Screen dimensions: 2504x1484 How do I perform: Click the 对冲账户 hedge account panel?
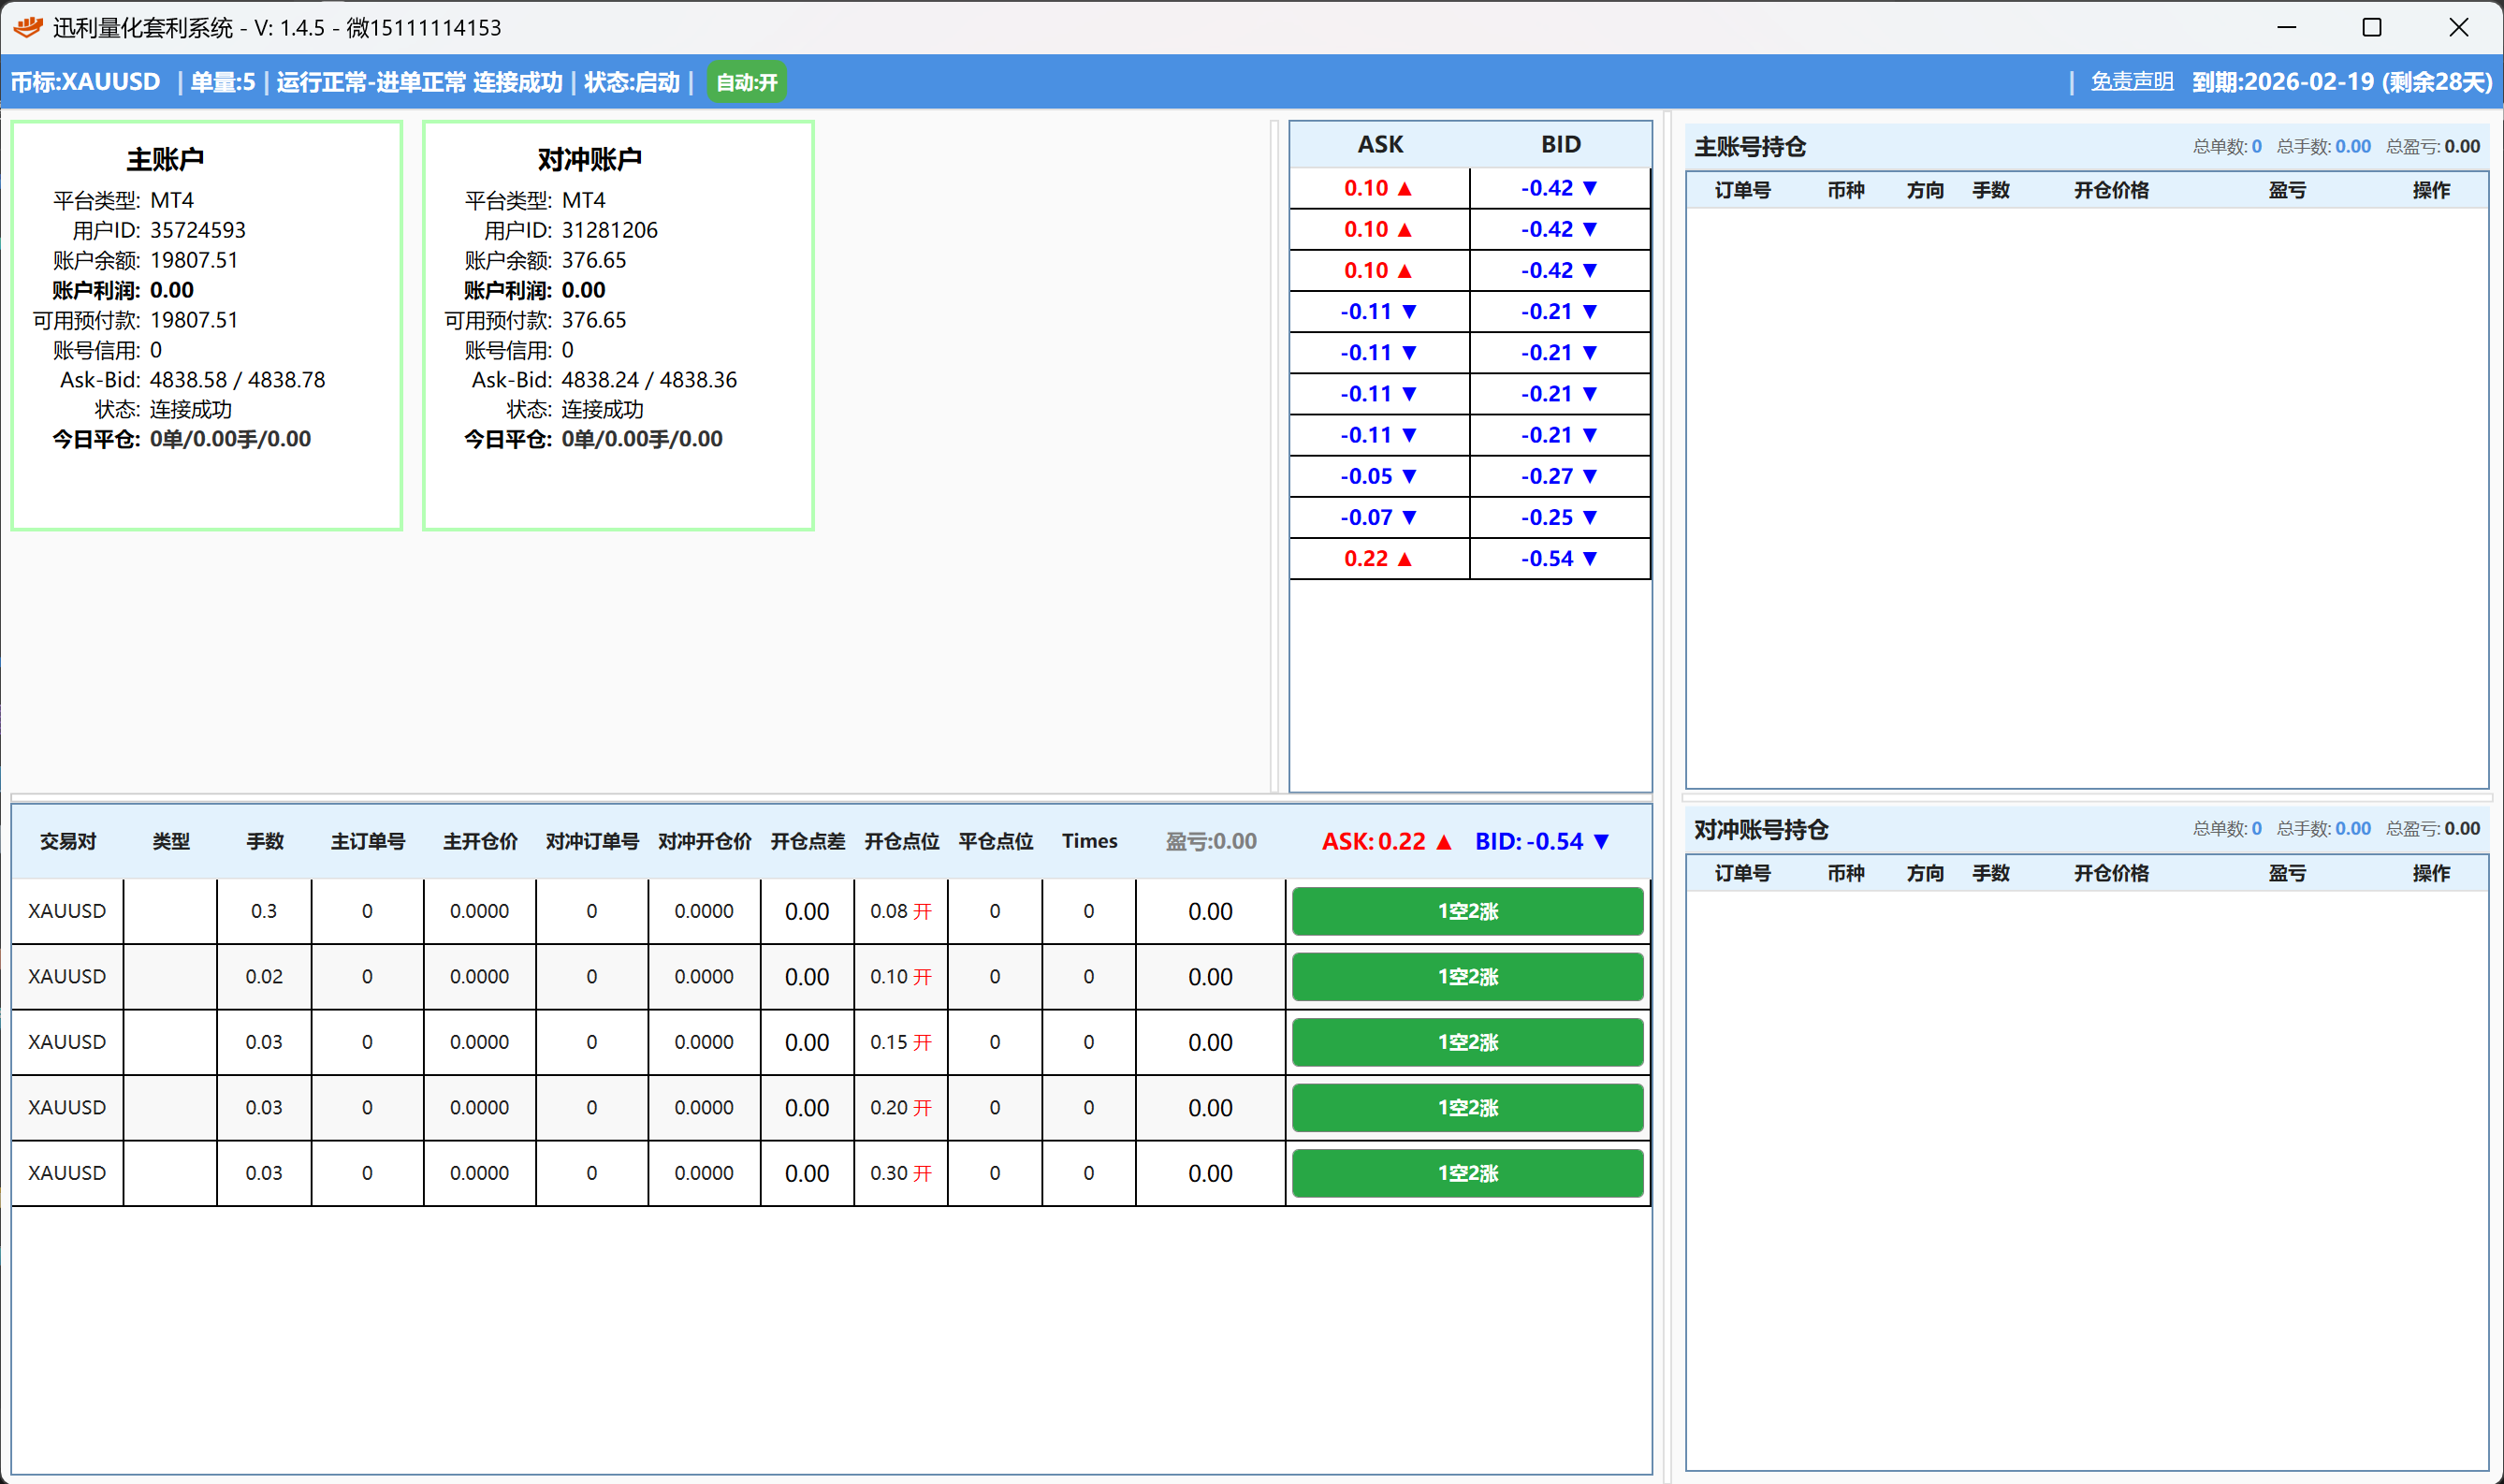[618, 326]
